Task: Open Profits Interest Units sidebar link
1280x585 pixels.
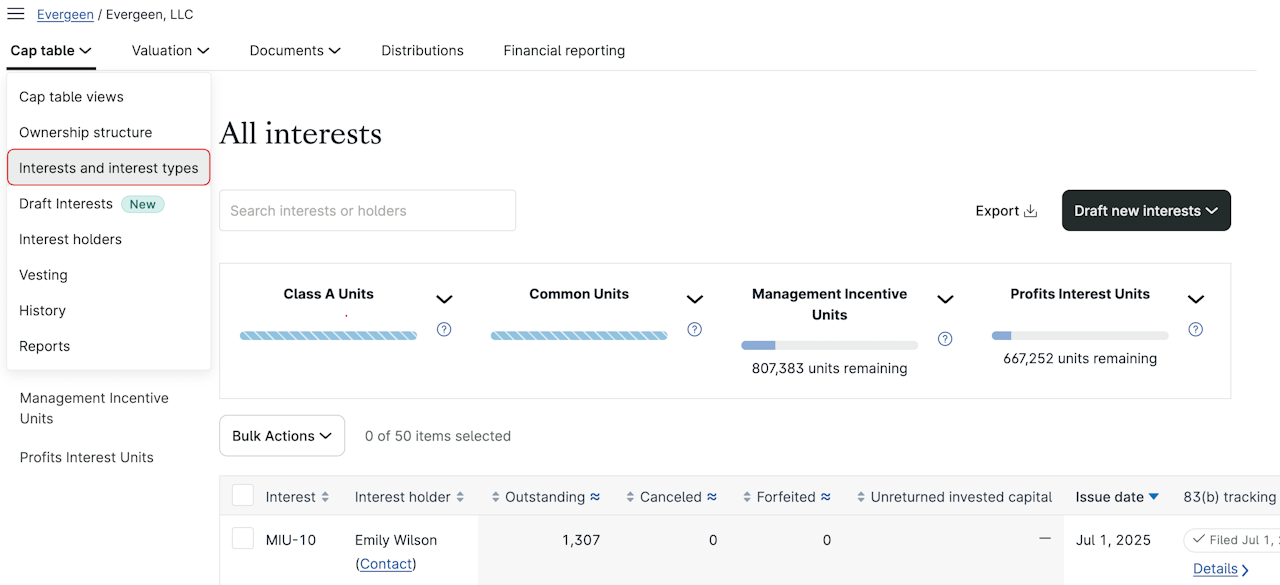Action: (x=87, y=457)
